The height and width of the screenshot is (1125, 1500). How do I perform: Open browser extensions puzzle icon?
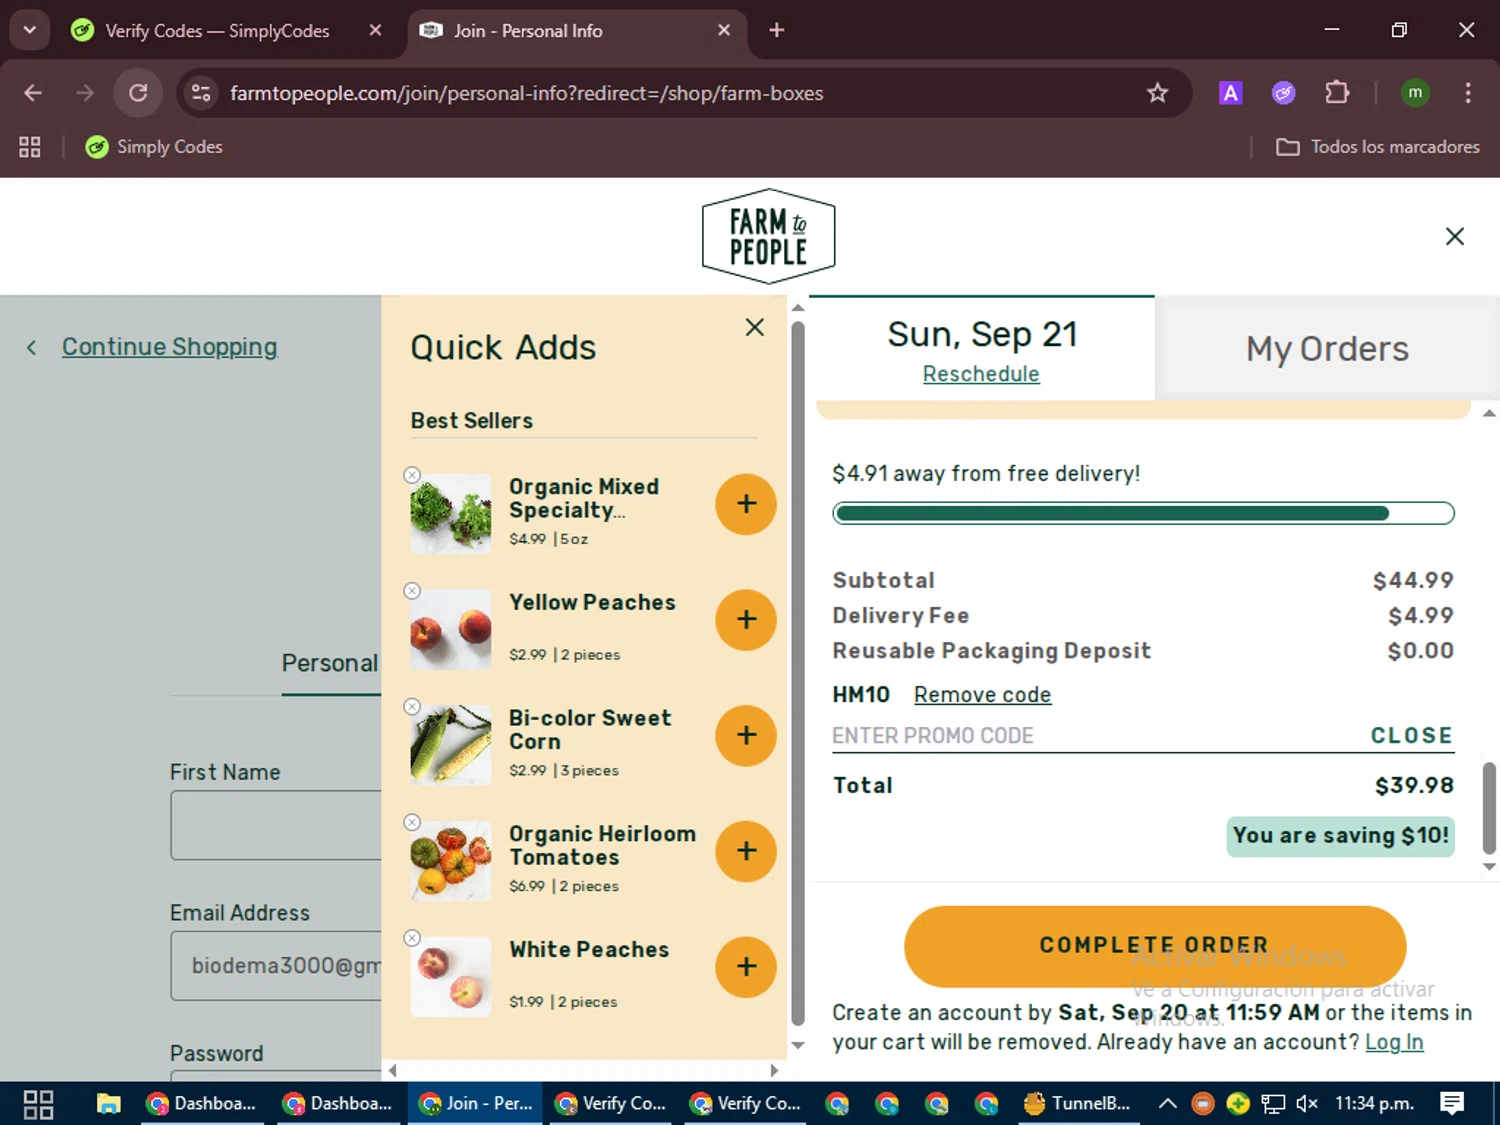click(1337, 93)
